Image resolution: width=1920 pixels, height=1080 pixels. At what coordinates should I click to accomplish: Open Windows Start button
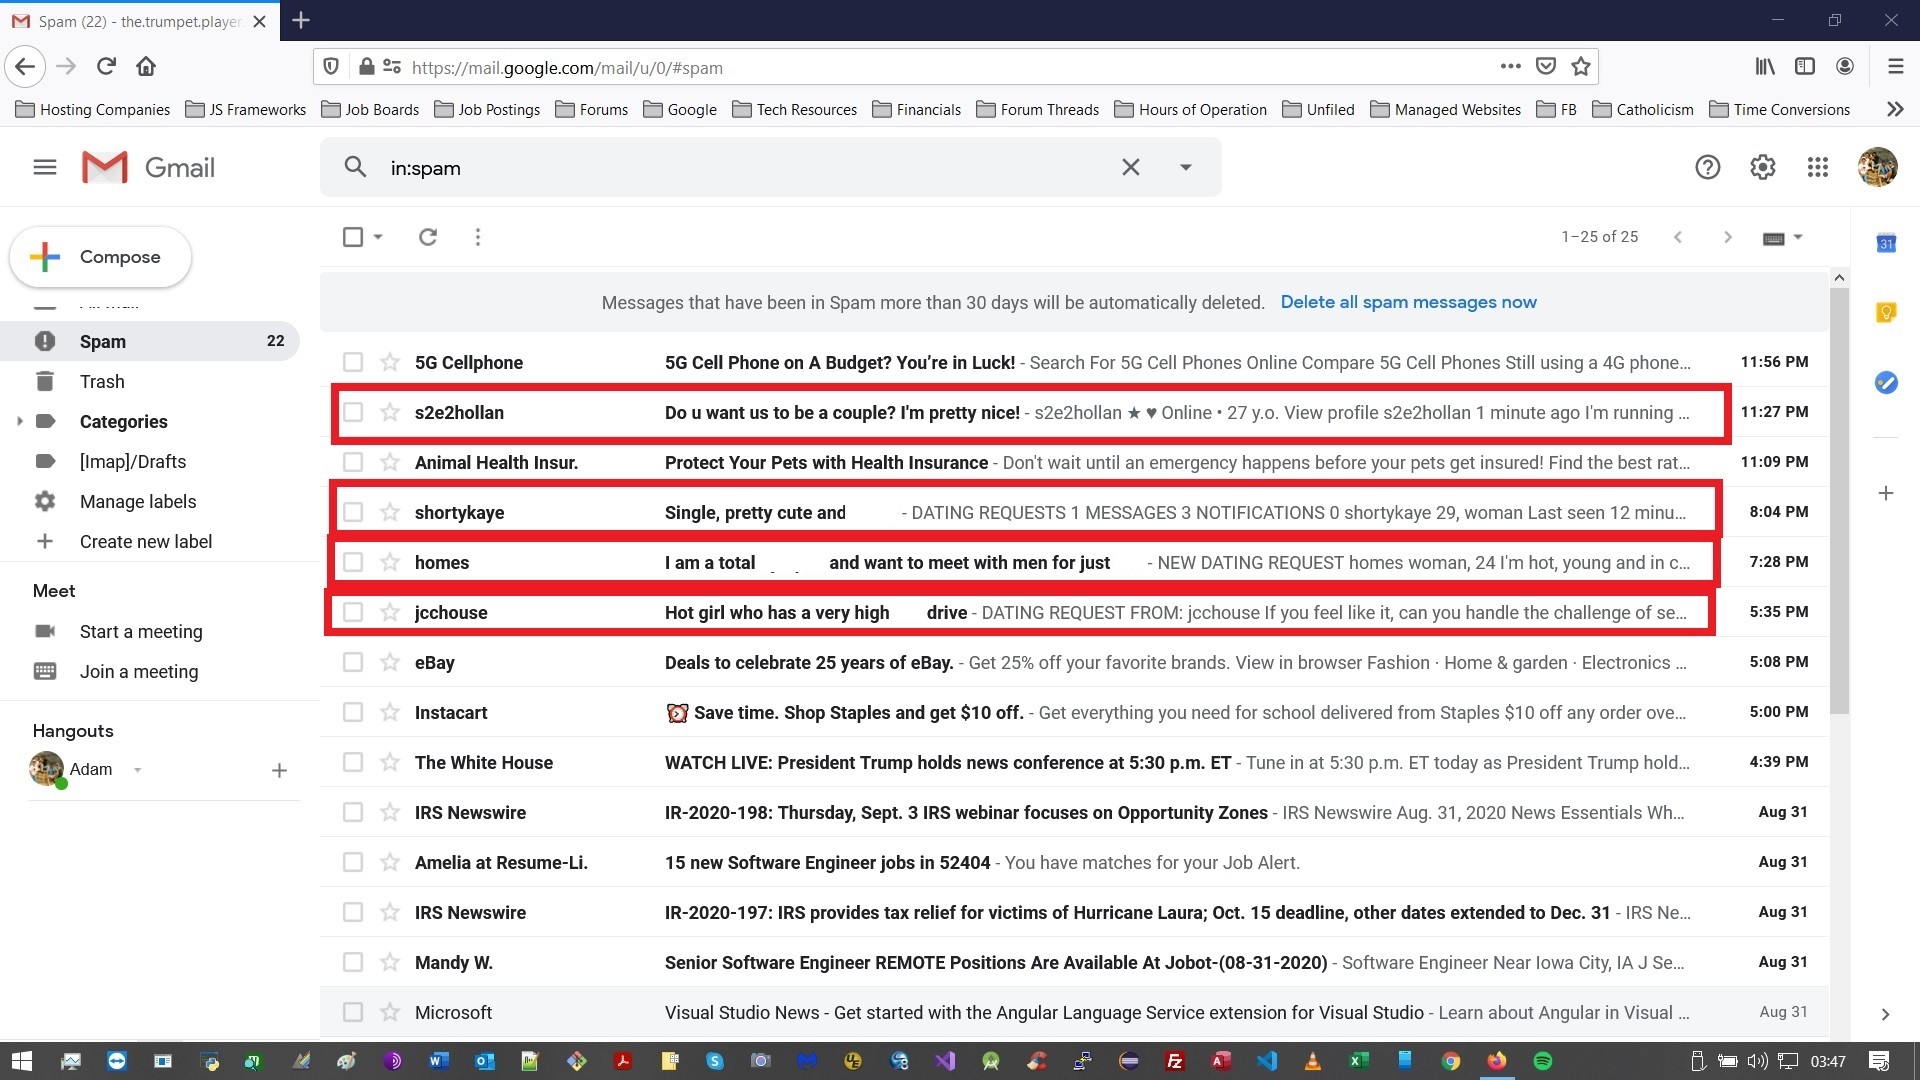pos(22,1061)
